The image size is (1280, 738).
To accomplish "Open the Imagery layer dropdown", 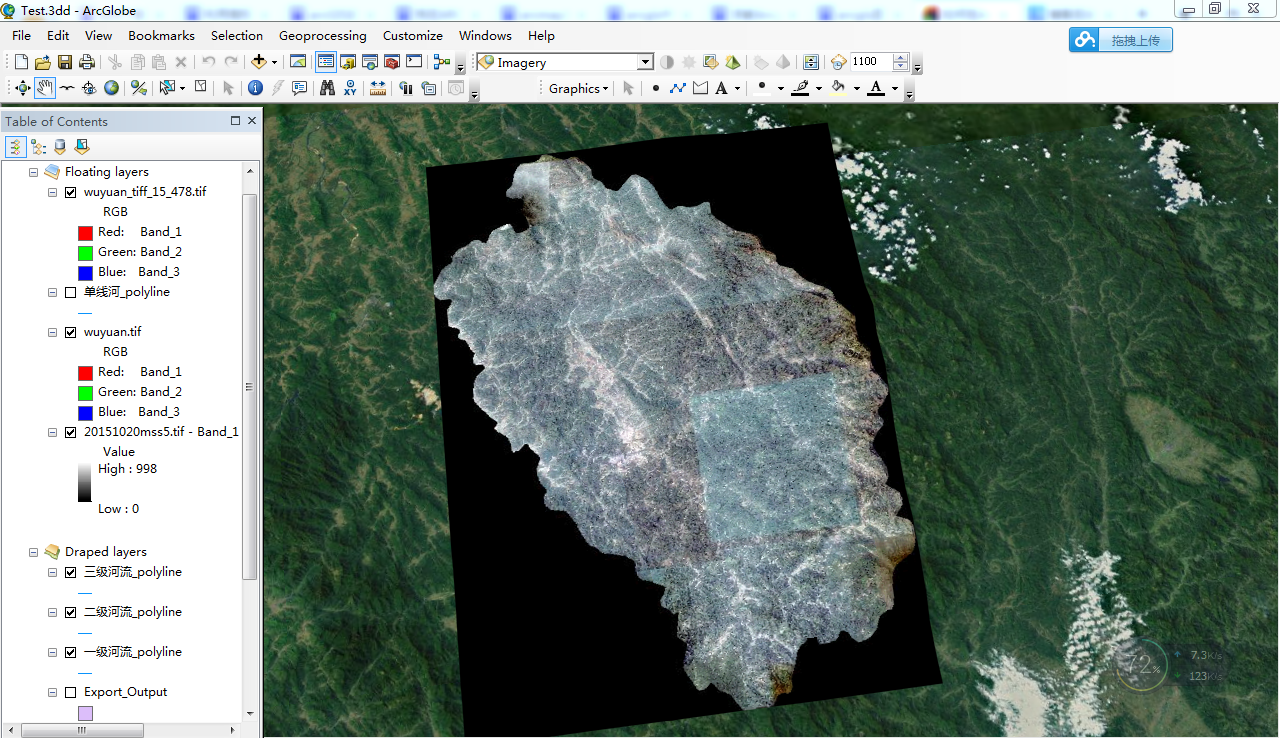I will [645, 62].
